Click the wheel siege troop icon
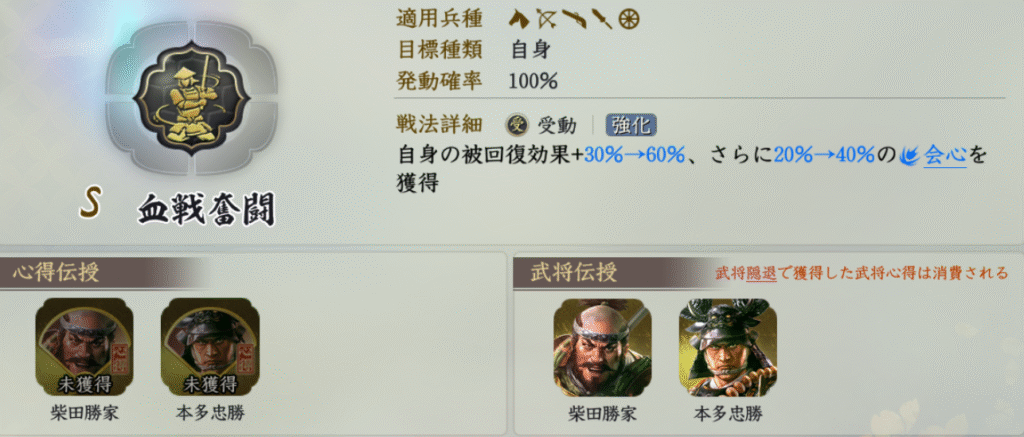The image size is (1024, 437). pyautogui.click(x=628, y=19)
